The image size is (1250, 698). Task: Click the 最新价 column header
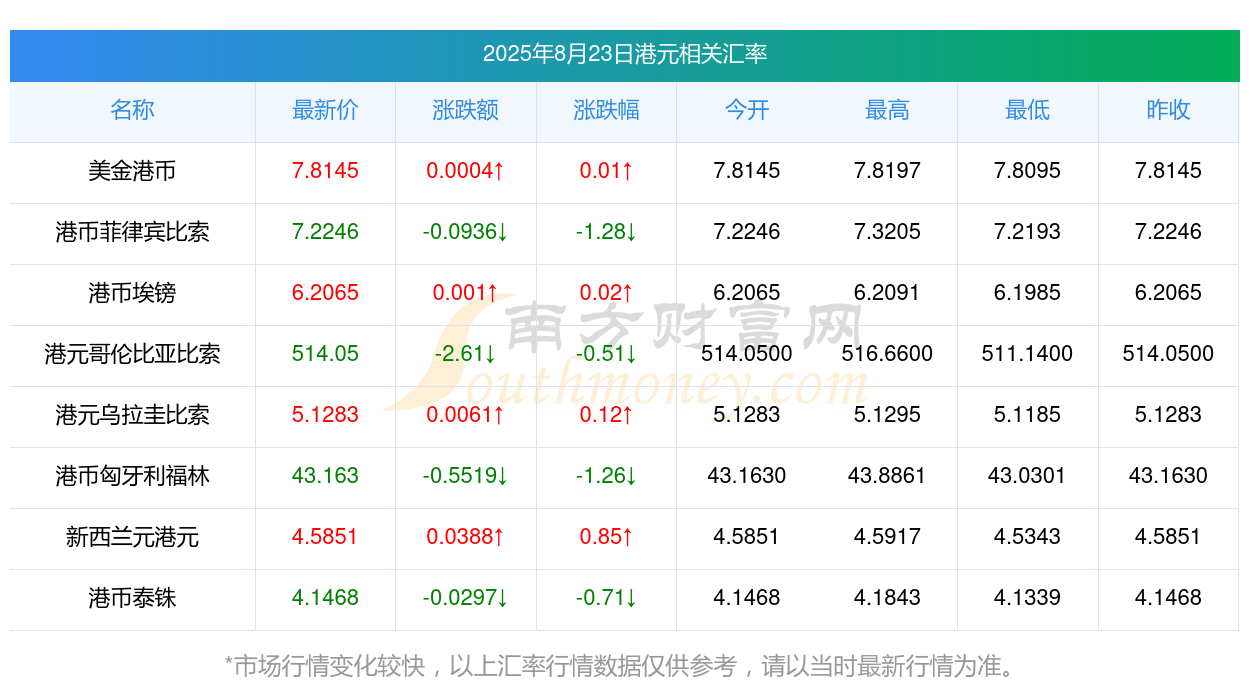point(325,110)
